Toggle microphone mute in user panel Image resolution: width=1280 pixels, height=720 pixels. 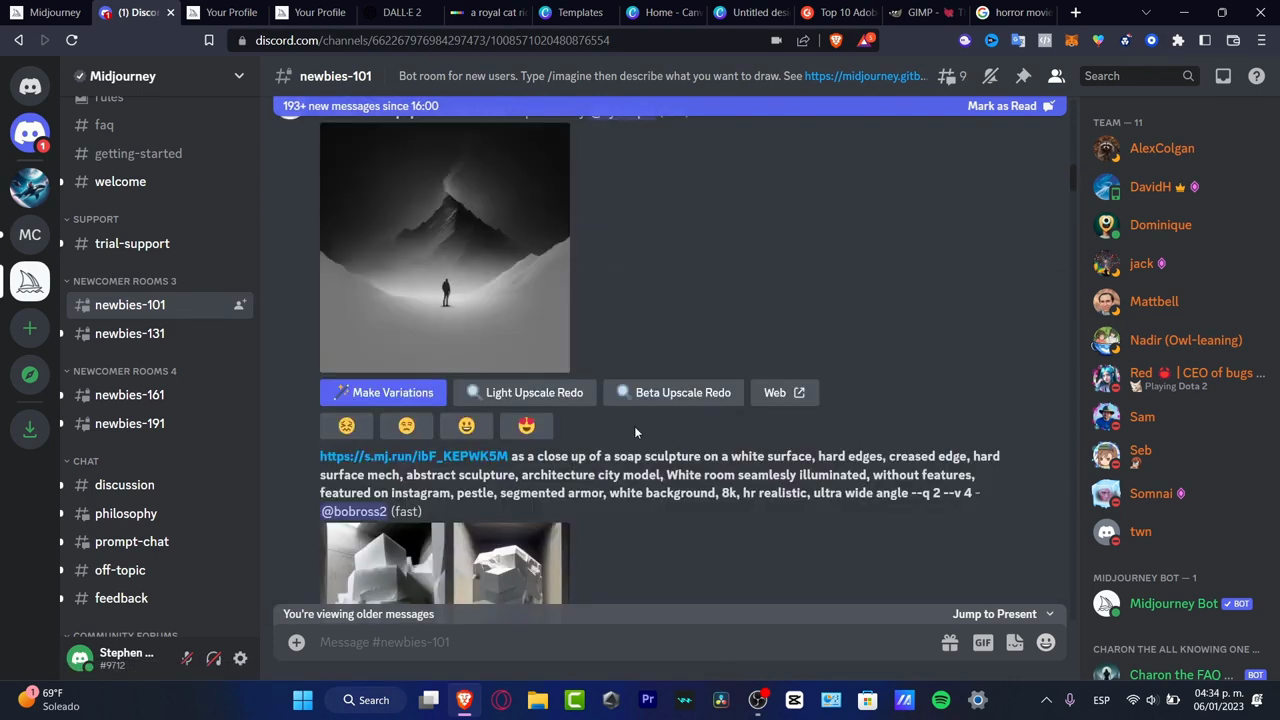pyautogui.click(x=186, y=658)
